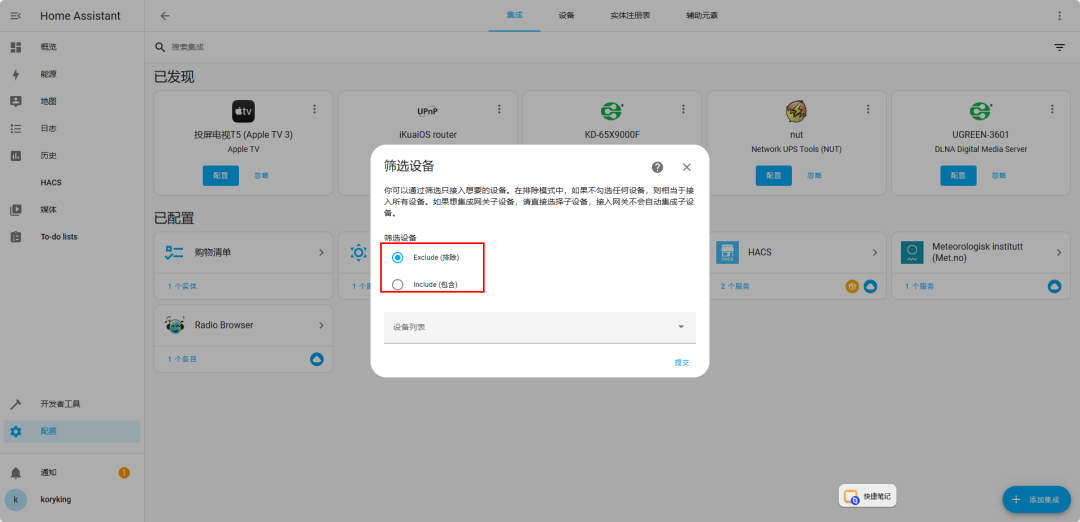Open the integrations filter icon
This screenshot has width=1080, height=522.
pyautogui.click(x=1059, y=47)
